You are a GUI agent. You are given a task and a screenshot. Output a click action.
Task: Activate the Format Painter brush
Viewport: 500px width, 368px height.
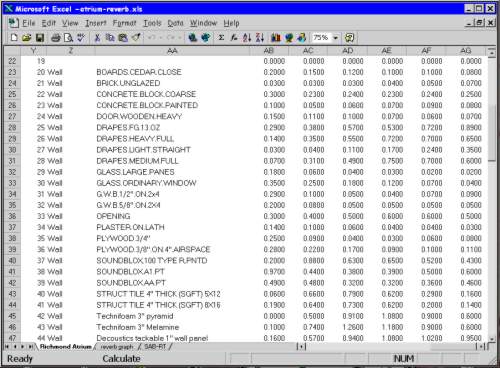[x=136, y=38]
